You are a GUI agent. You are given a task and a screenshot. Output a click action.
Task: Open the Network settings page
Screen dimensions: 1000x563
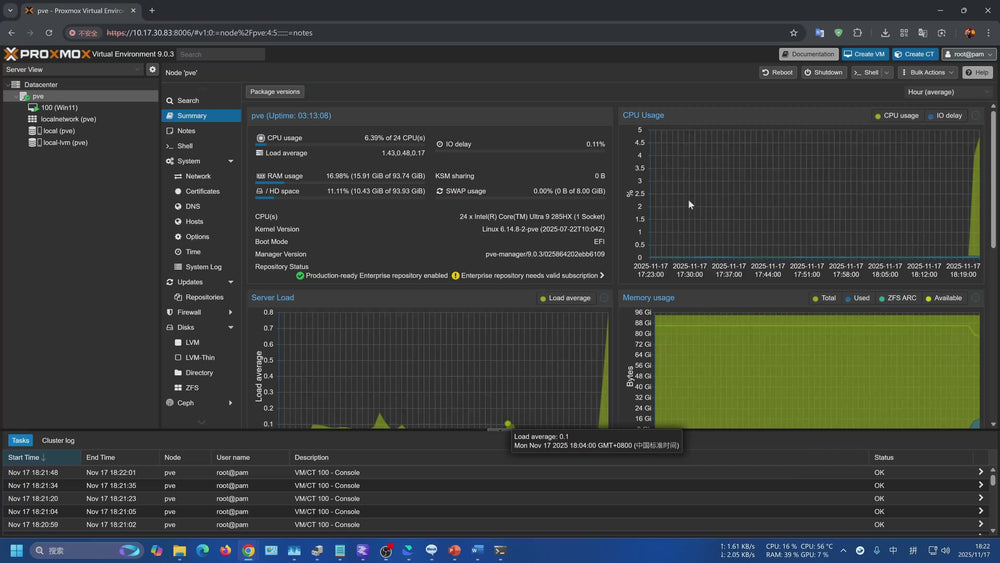[198, 176]
